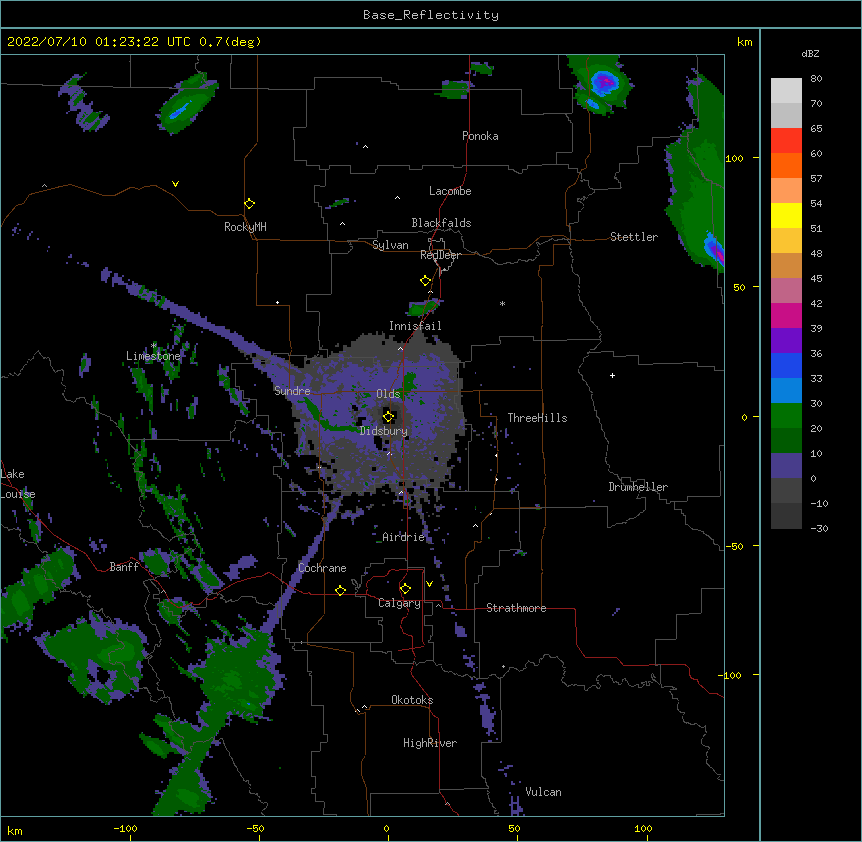Screen dimensions: 862x842
Task: Click the Base_Reflectivity title
Action: tap(431, 15)
